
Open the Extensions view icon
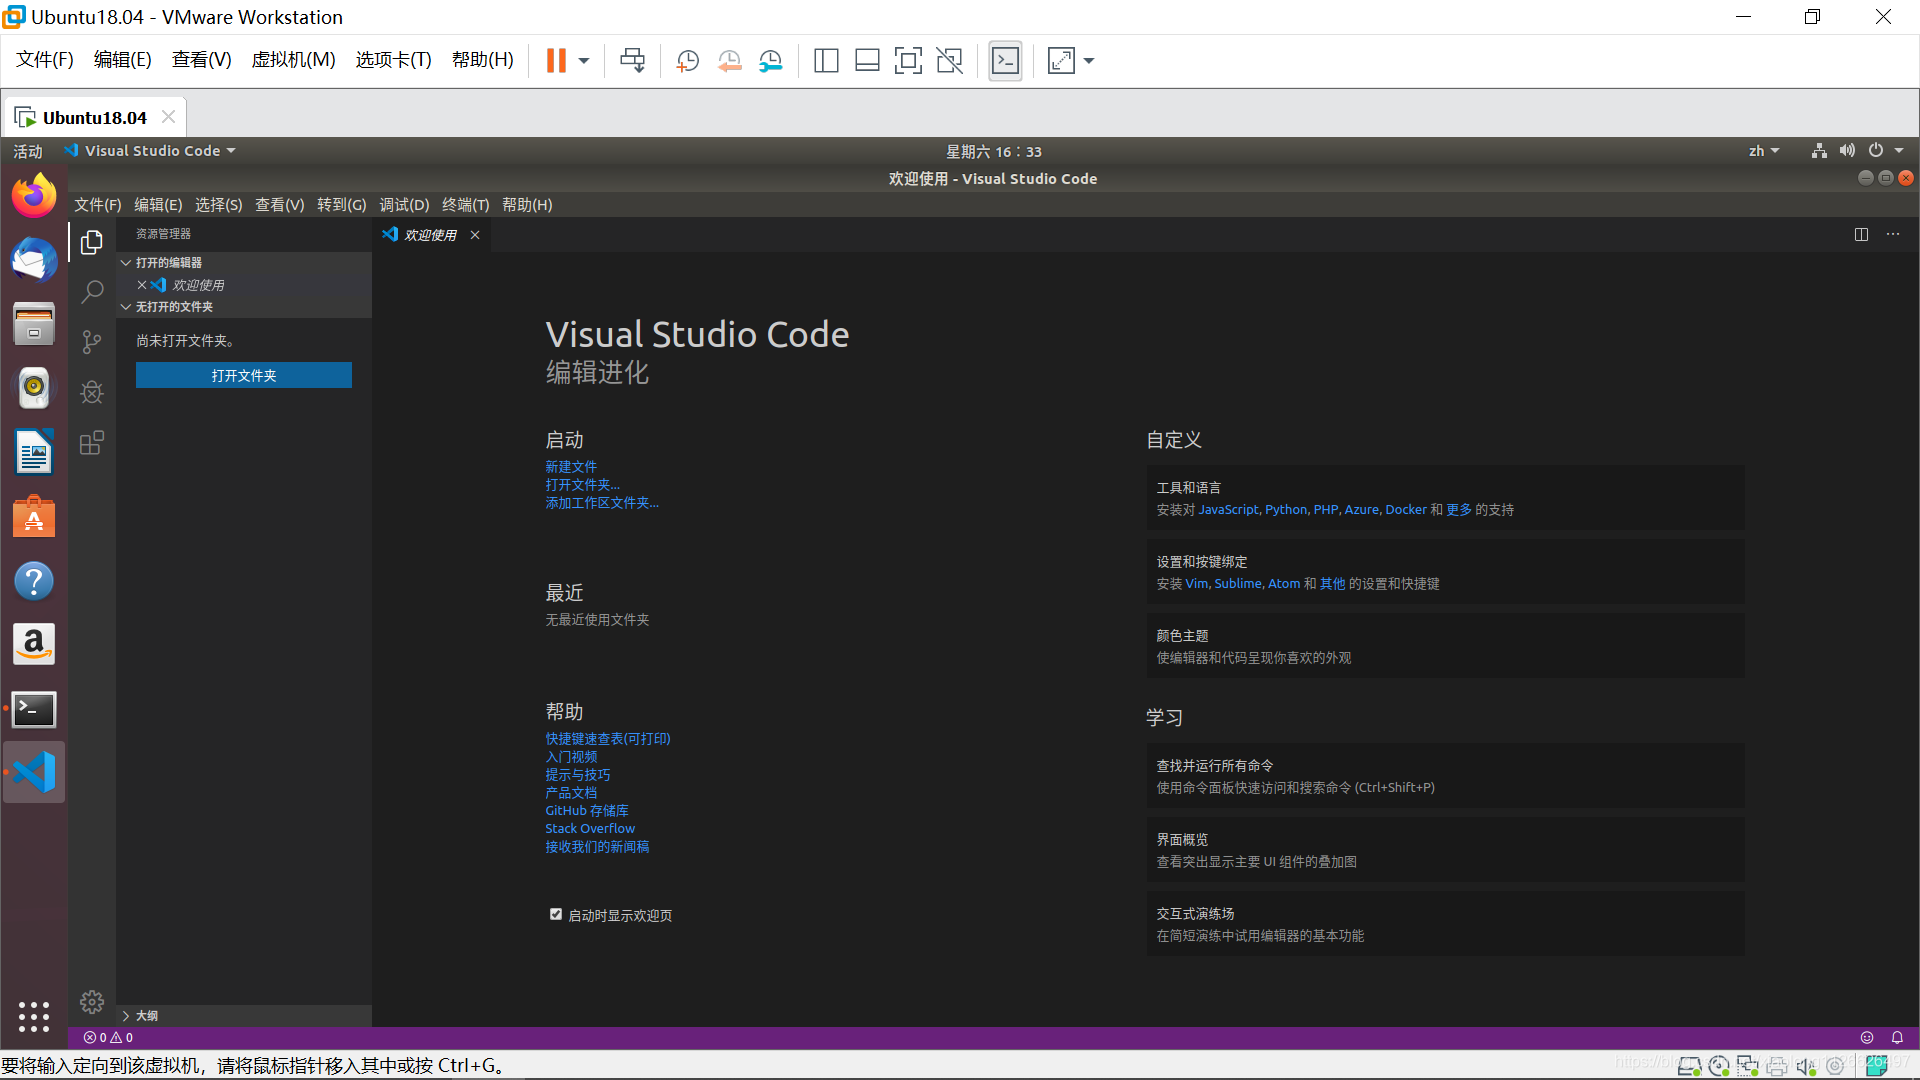pos(92,443)
